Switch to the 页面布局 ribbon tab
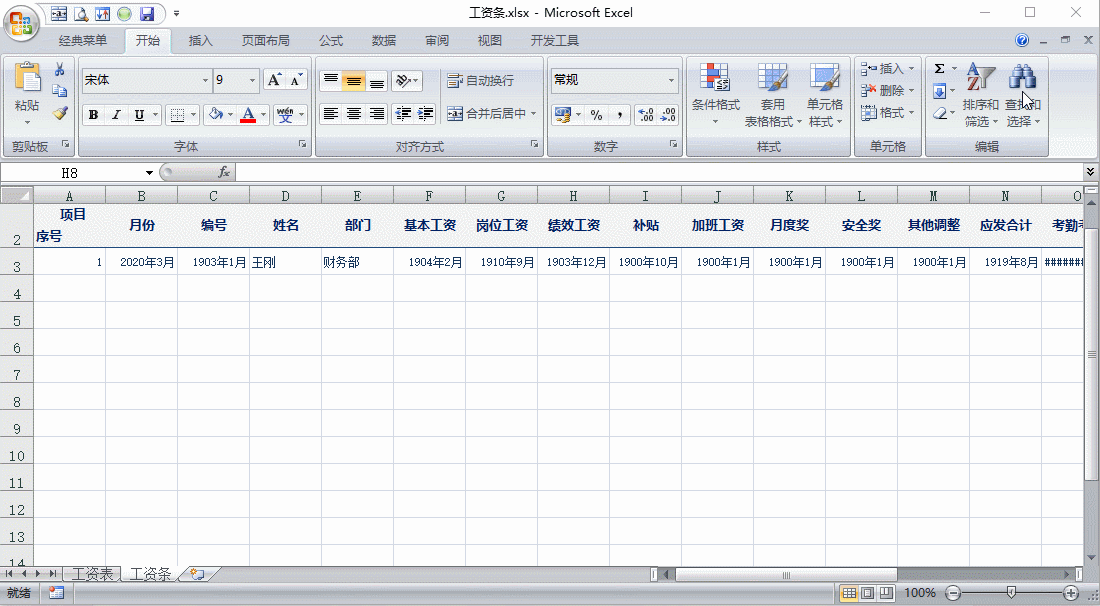The width and height of the screenshot is (1100, 606). (265, 41)
